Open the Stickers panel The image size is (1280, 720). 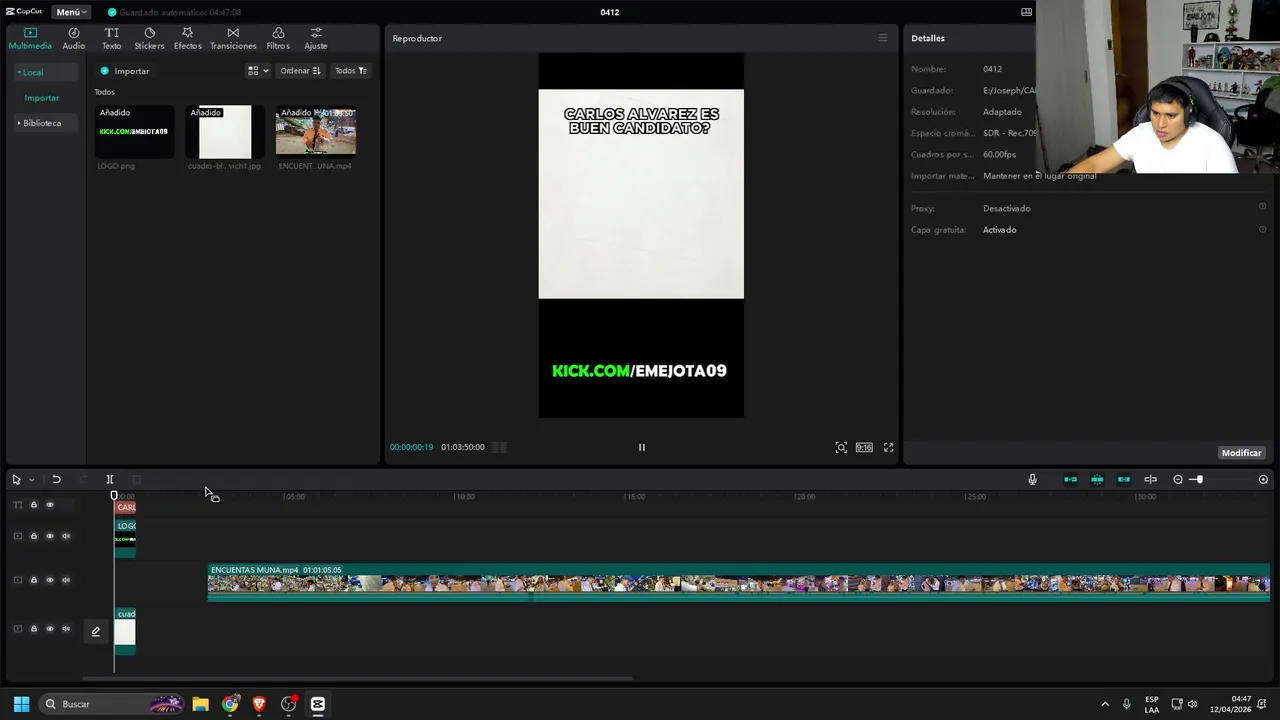(x=149, y=38)
